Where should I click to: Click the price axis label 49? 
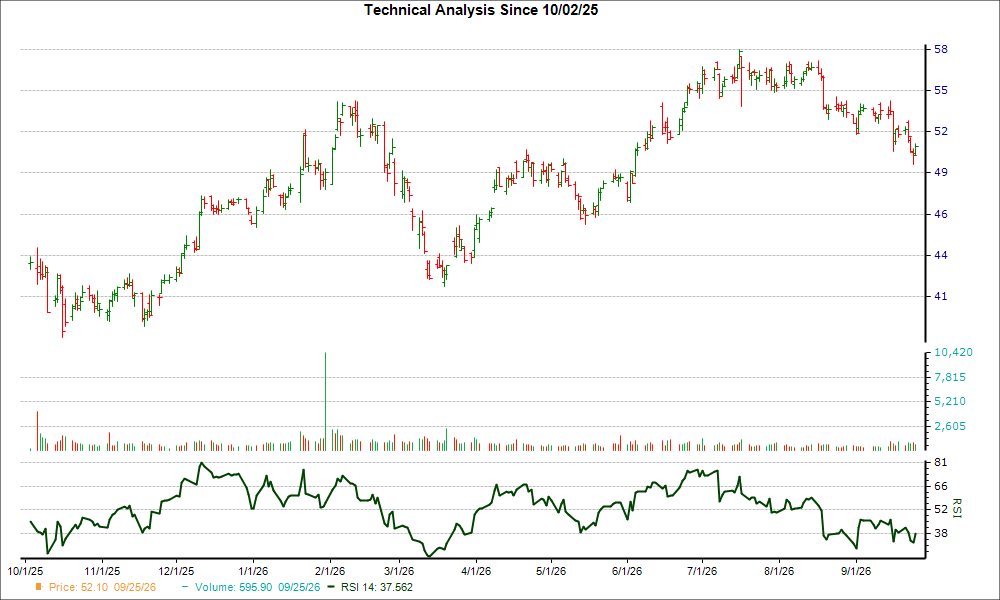pos(941,172)
